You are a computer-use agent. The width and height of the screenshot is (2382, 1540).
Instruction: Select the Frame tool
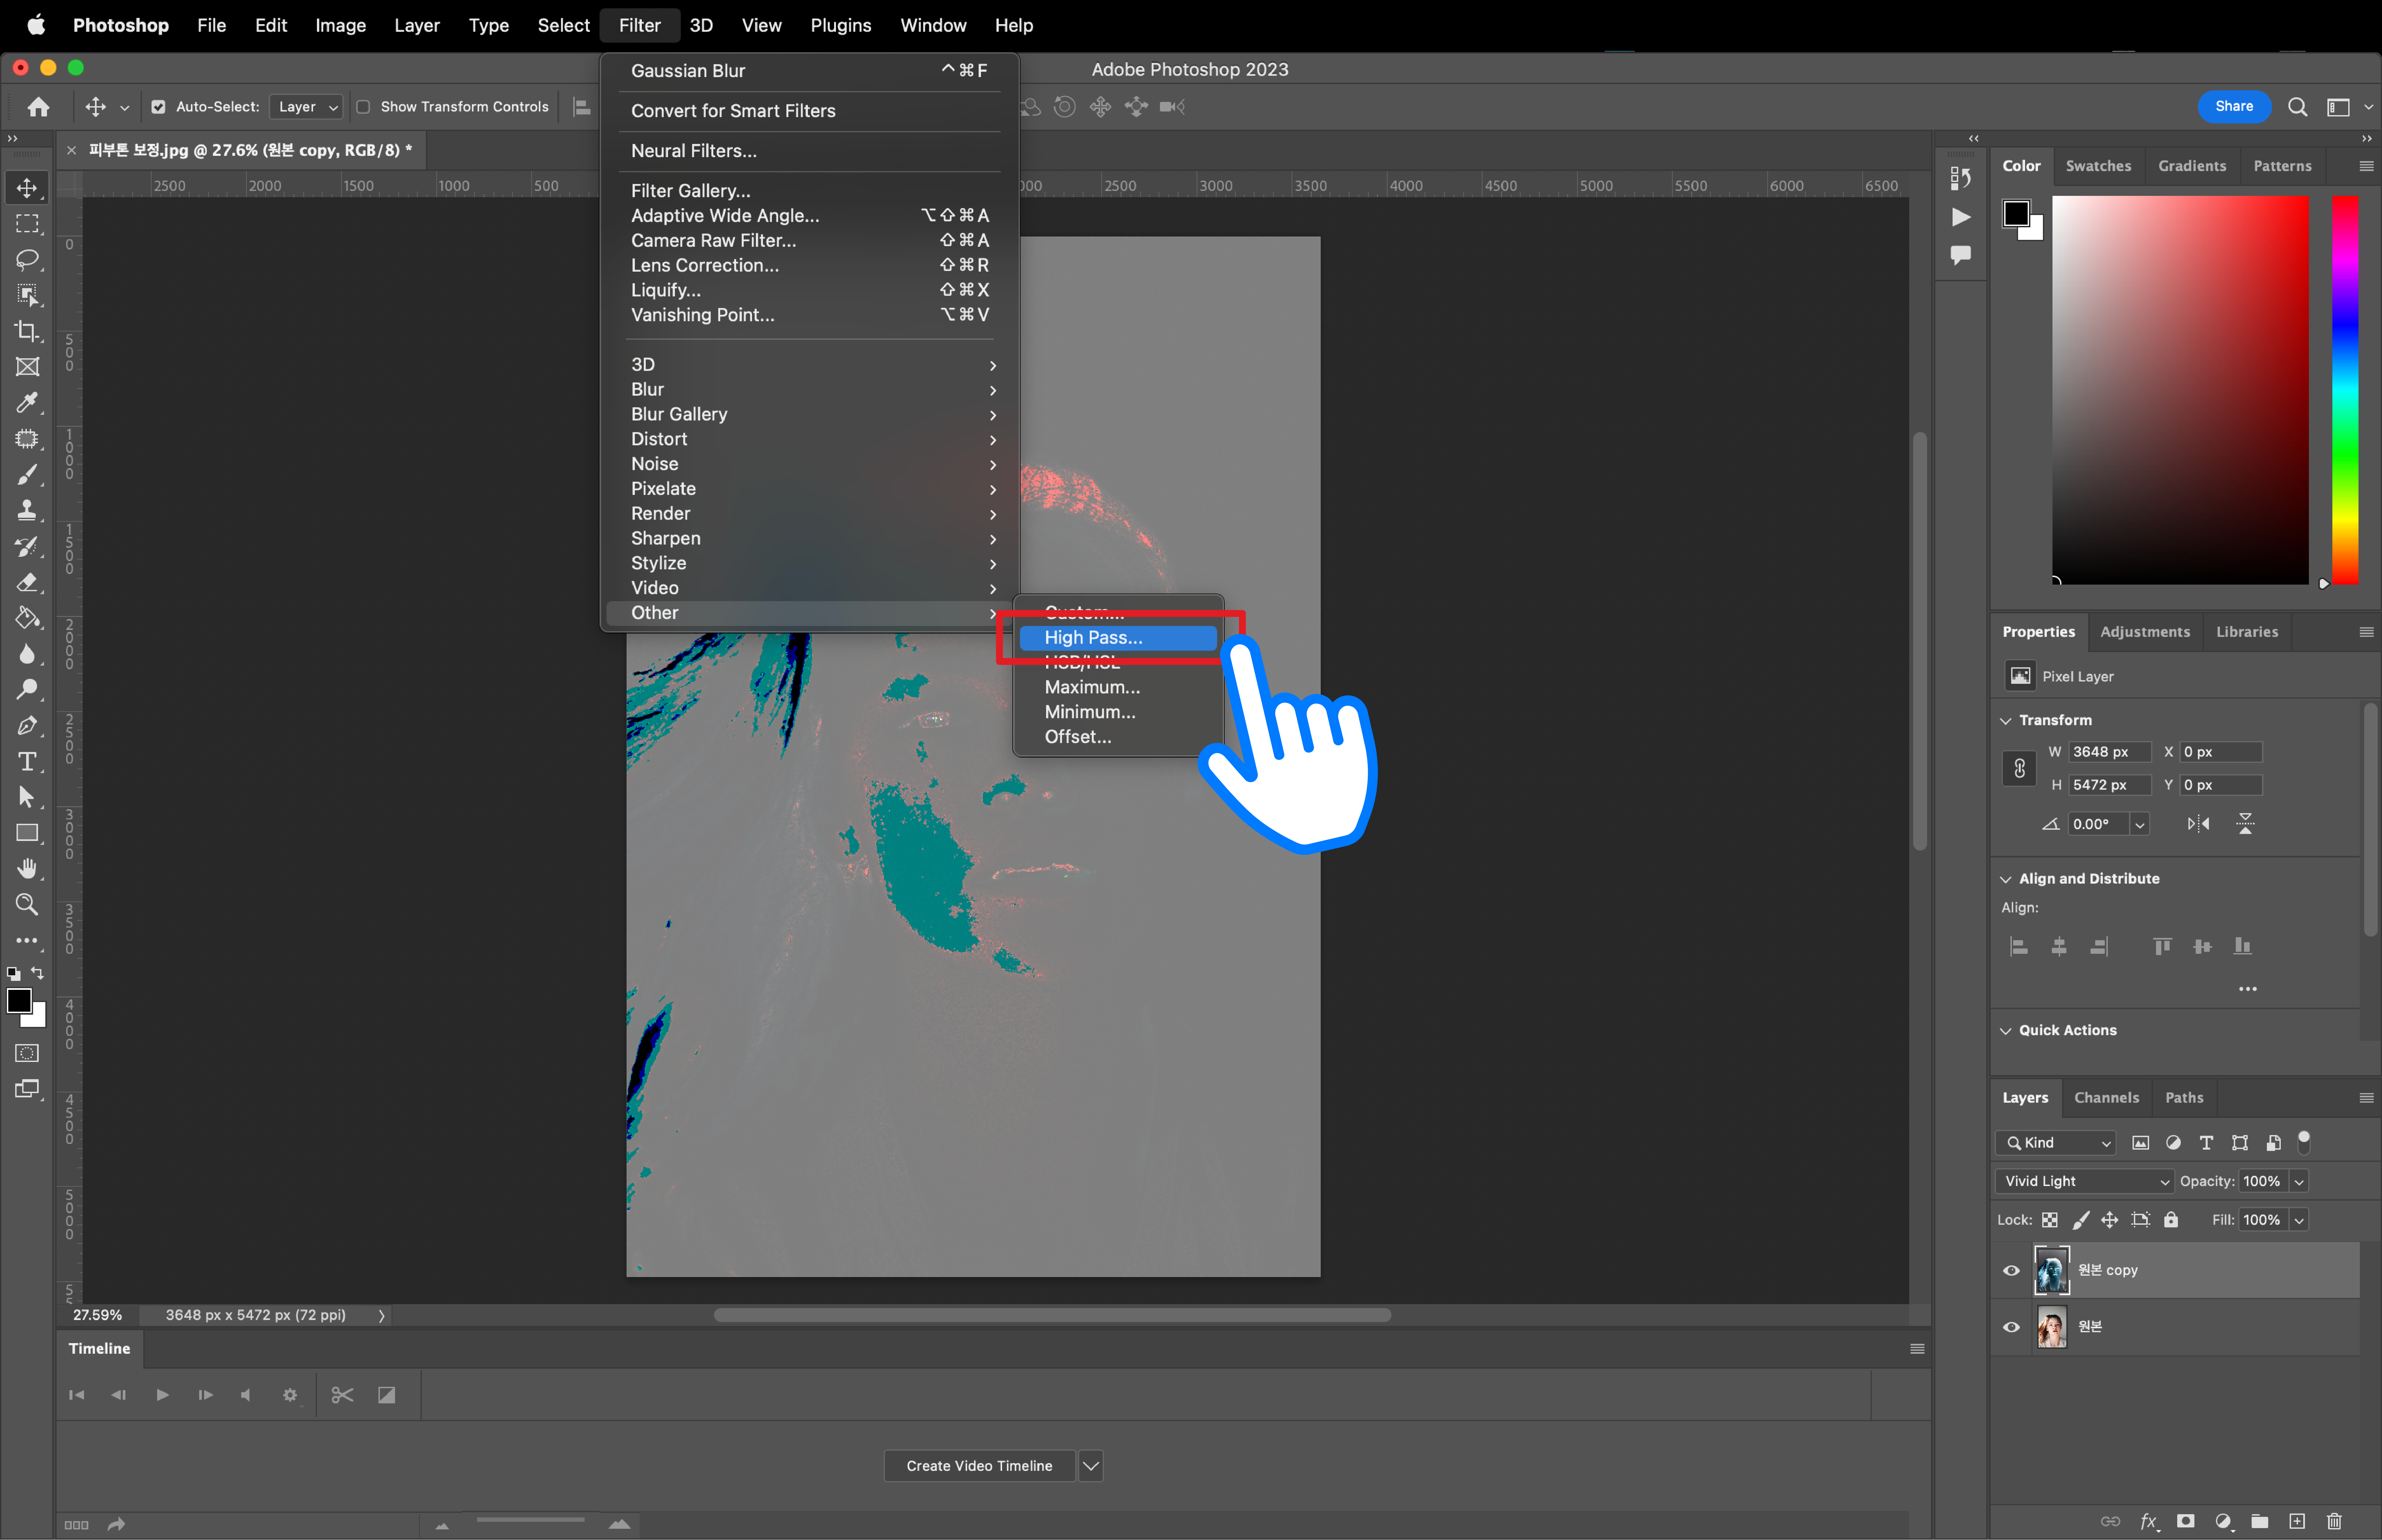(x=27, y=367)
